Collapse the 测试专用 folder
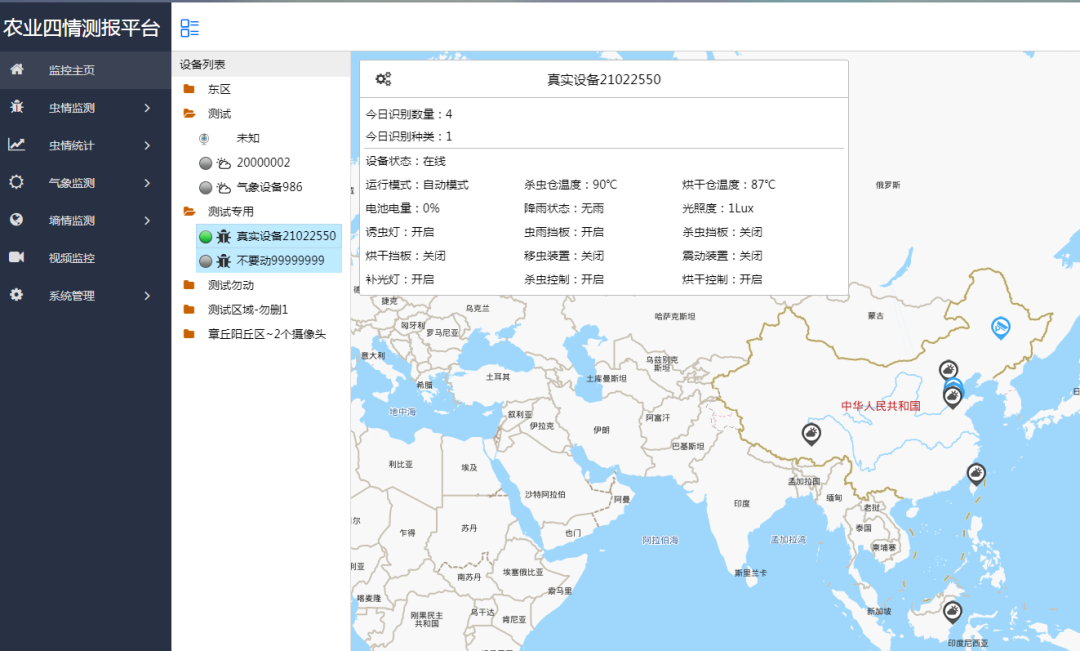Screen dimensions: 1080x651 pyautogui.click(x=188, y=212)
